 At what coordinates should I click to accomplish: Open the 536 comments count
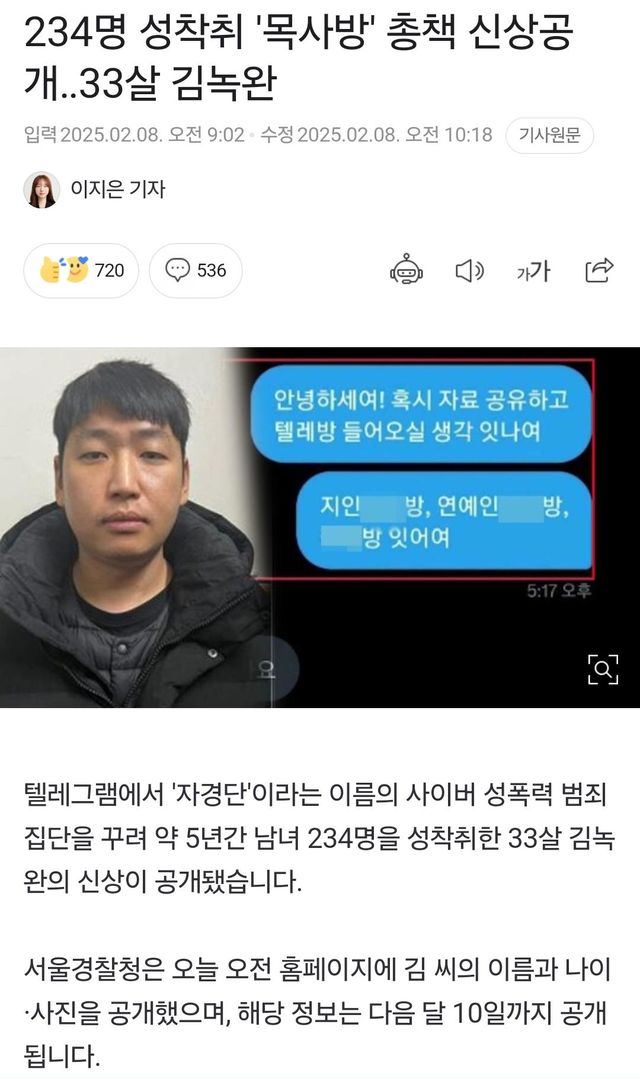click(211, 270)
